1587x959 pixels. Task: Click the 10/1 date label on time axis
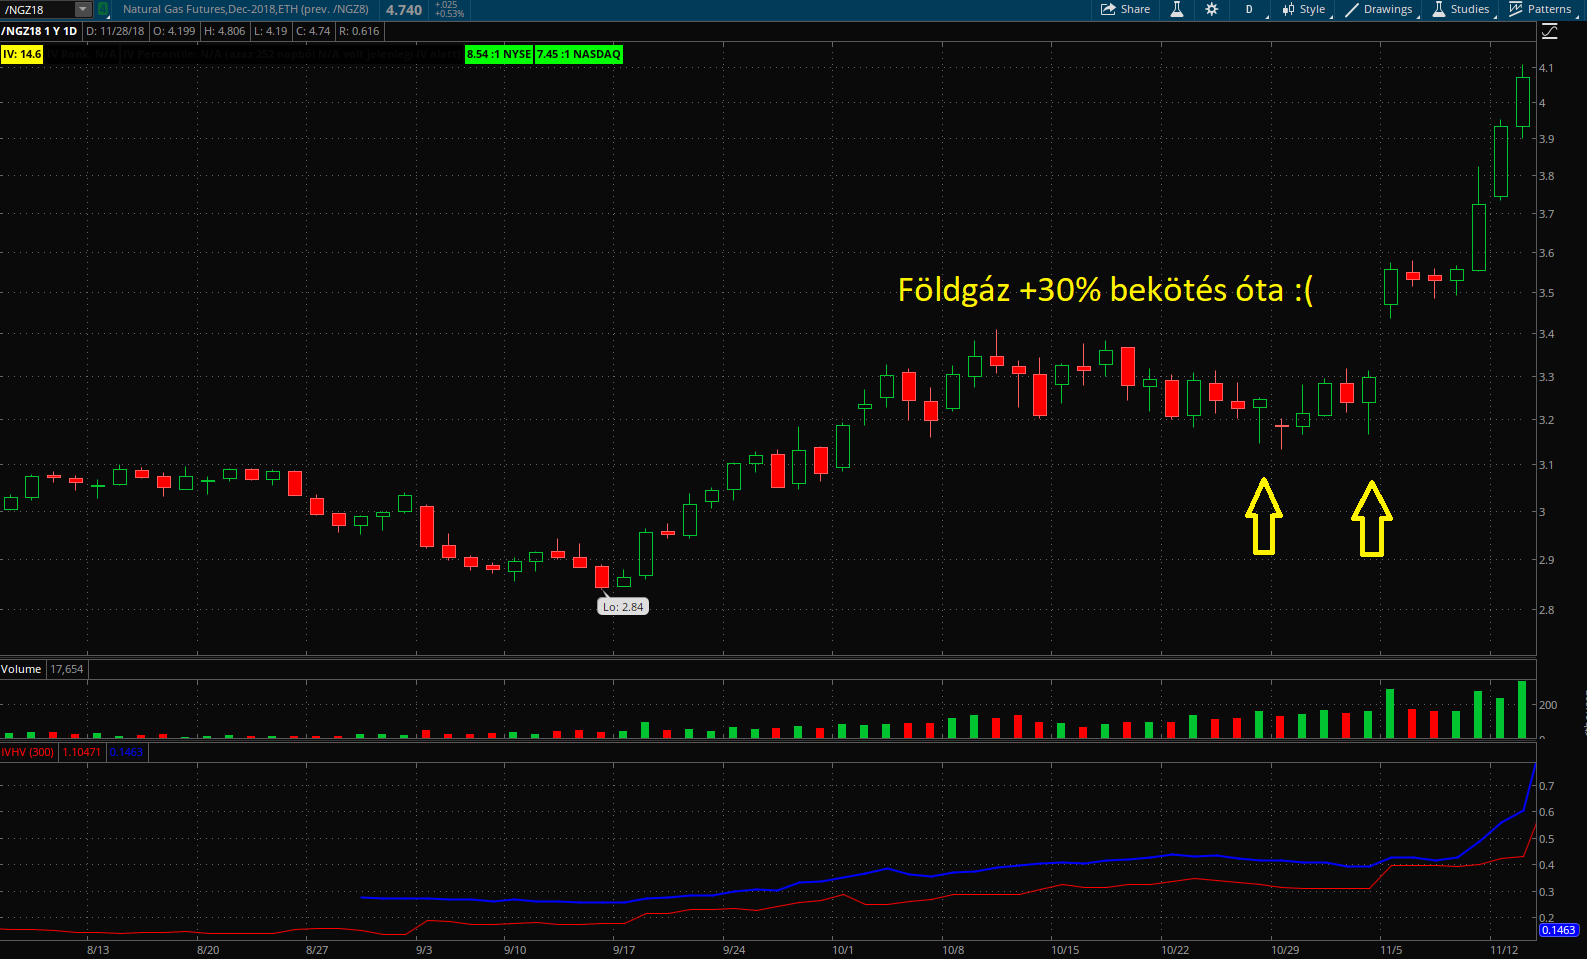tap(843, 950)
